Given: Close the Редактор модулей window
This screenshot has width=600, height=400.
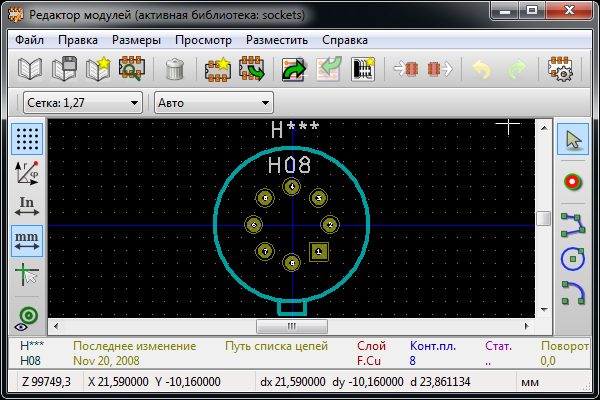Looking at the screenshot, I should (569, 11).
